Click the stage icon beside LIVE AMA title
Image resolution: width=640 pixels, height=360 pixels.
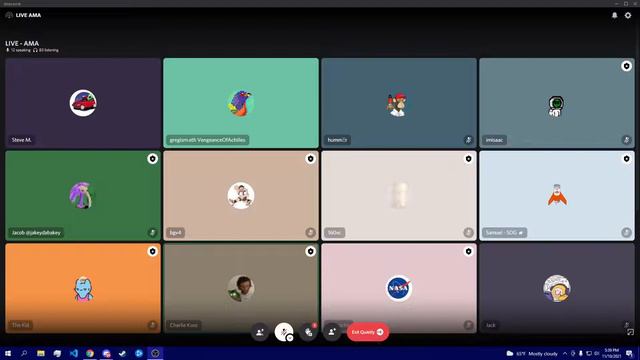9,15
